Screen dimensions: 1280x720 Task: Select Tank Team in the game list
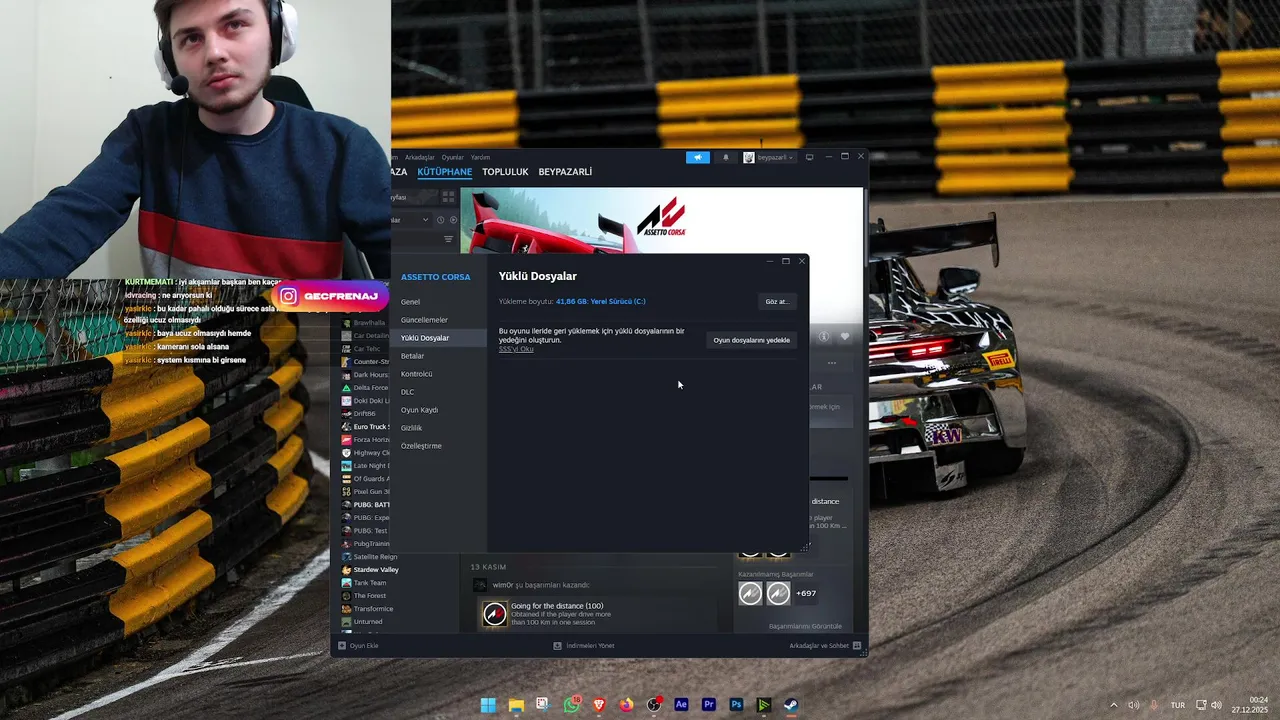pyautogui.click(x=364, y=583)
